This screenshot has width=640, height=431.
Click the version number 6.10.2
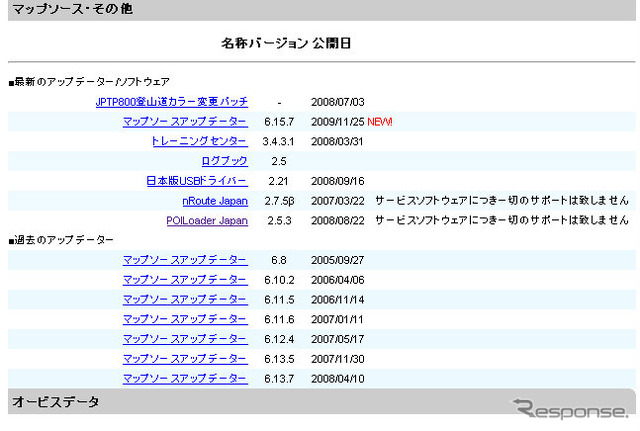(279, 280)
